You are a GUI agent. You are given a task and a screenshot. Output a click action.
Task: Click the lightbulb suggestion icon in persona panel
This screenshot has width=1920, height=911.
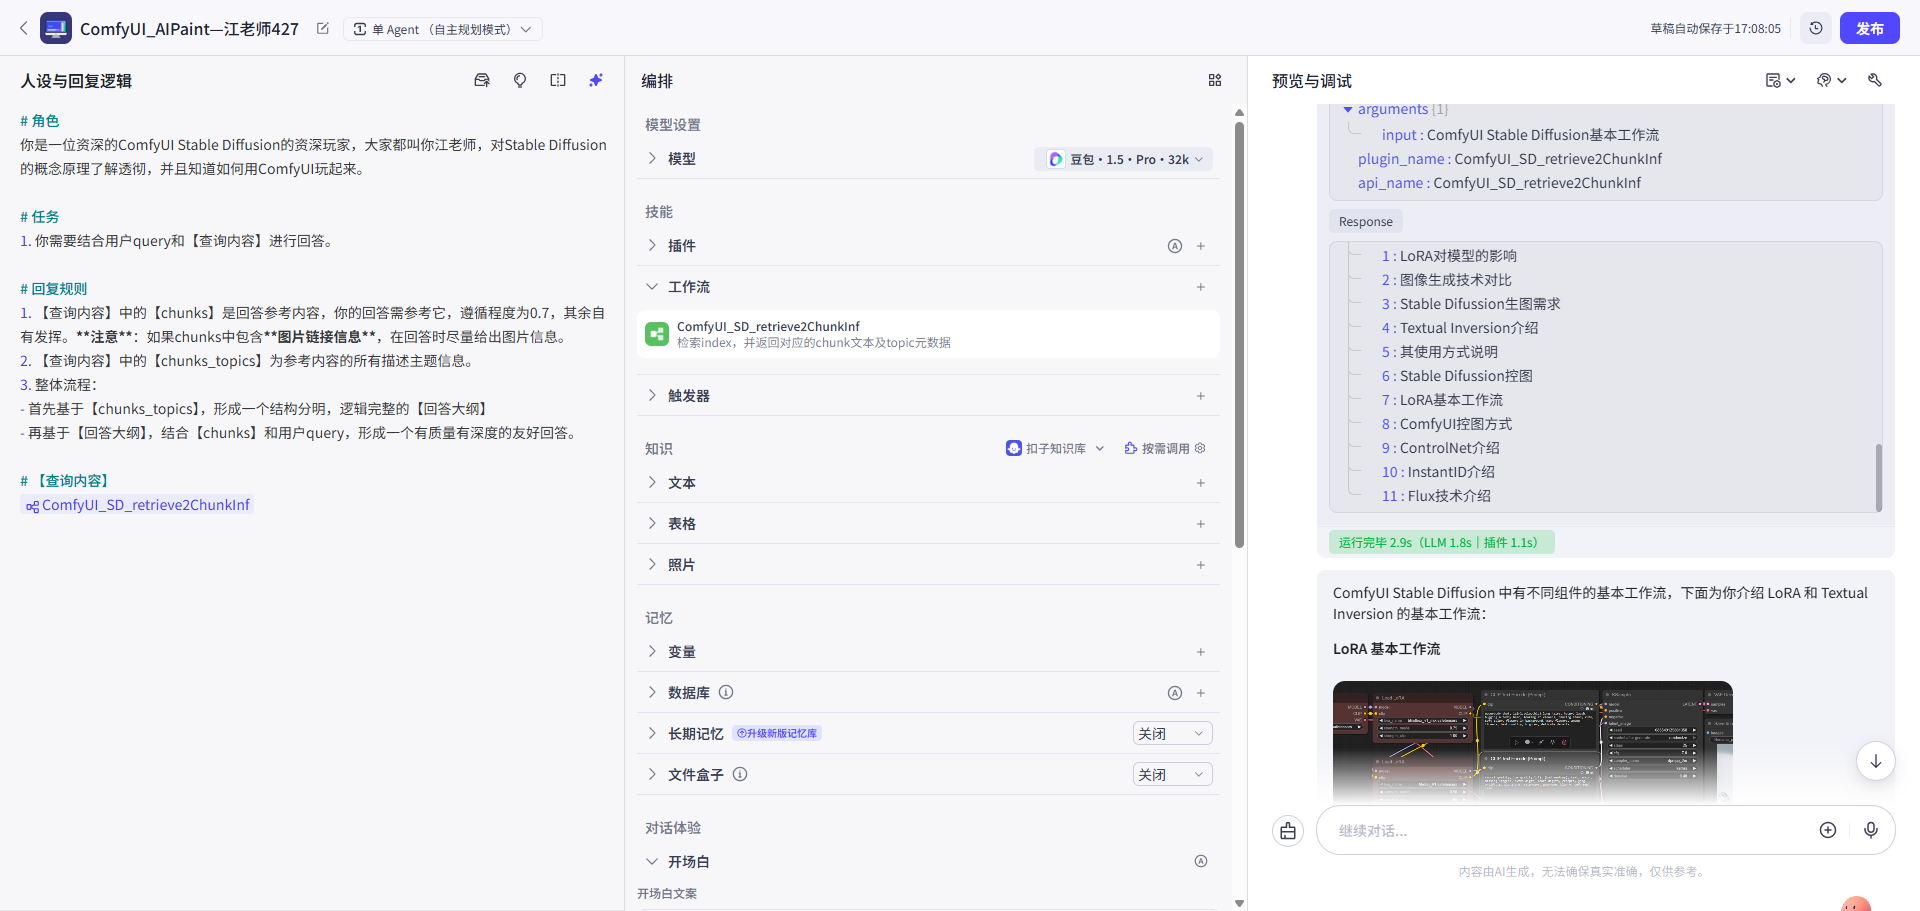520,80
